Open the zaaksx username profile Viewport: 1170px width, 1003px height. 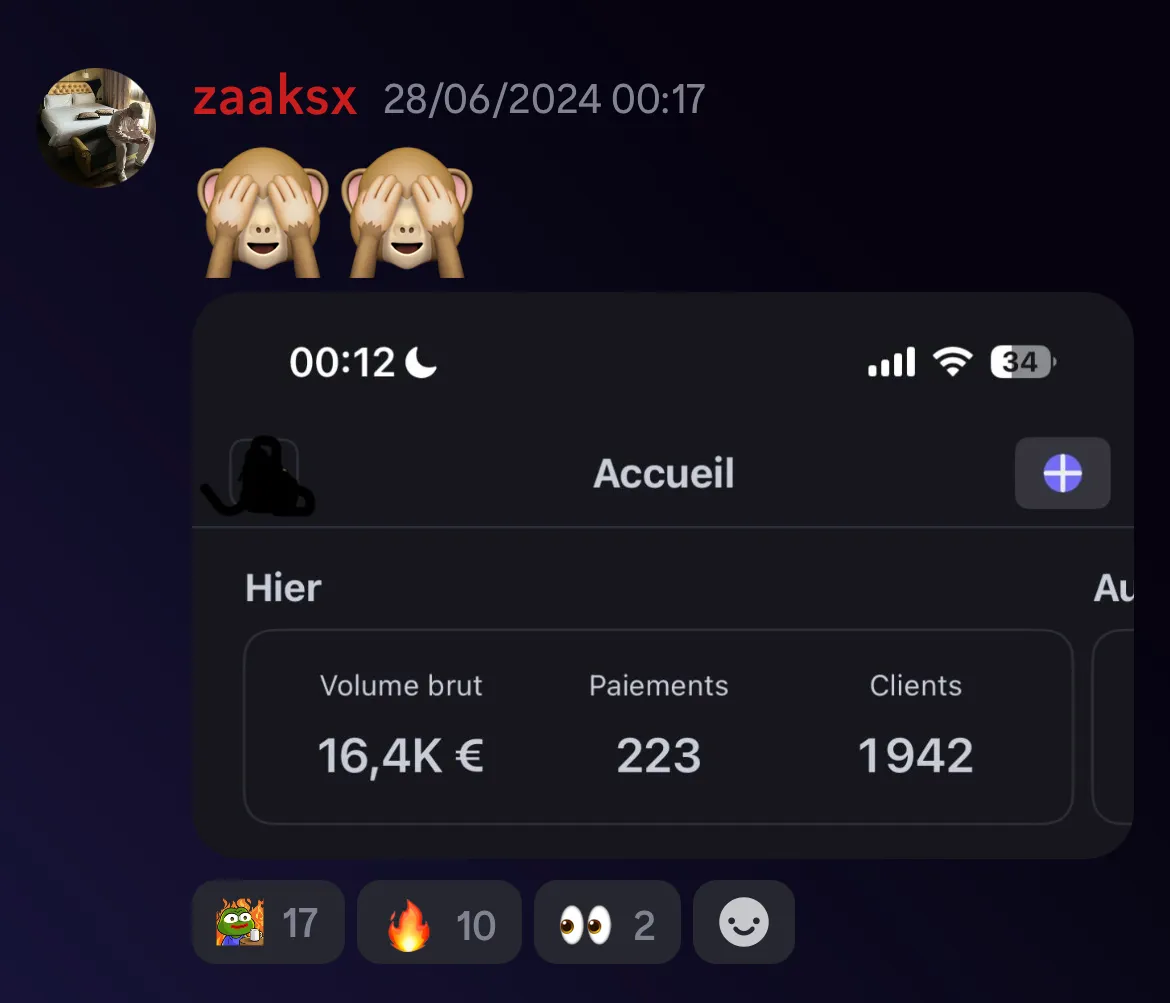coord(275,96)
